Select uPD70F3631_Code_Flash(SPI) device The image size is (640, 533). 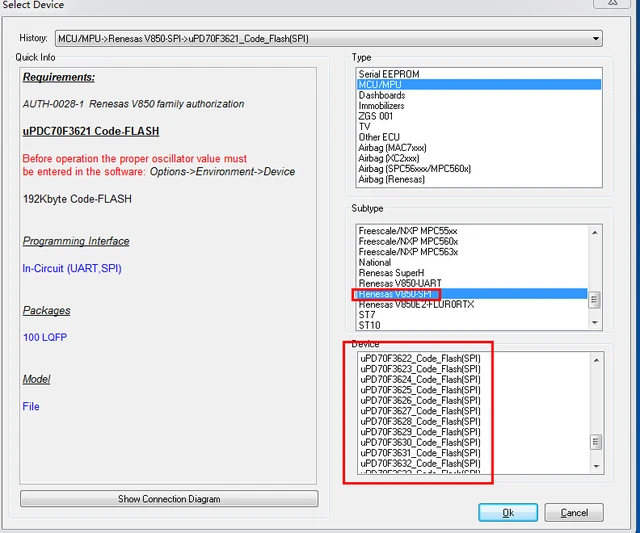(x=420, y=453)
